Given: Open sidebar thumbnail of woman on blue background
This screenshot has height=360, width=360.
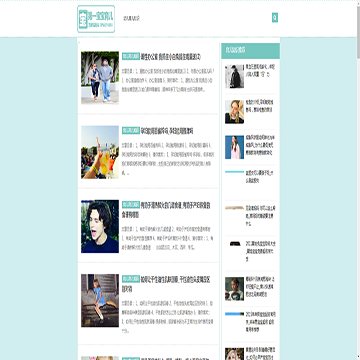Looking at the screenshot, I should pos(234,147).
